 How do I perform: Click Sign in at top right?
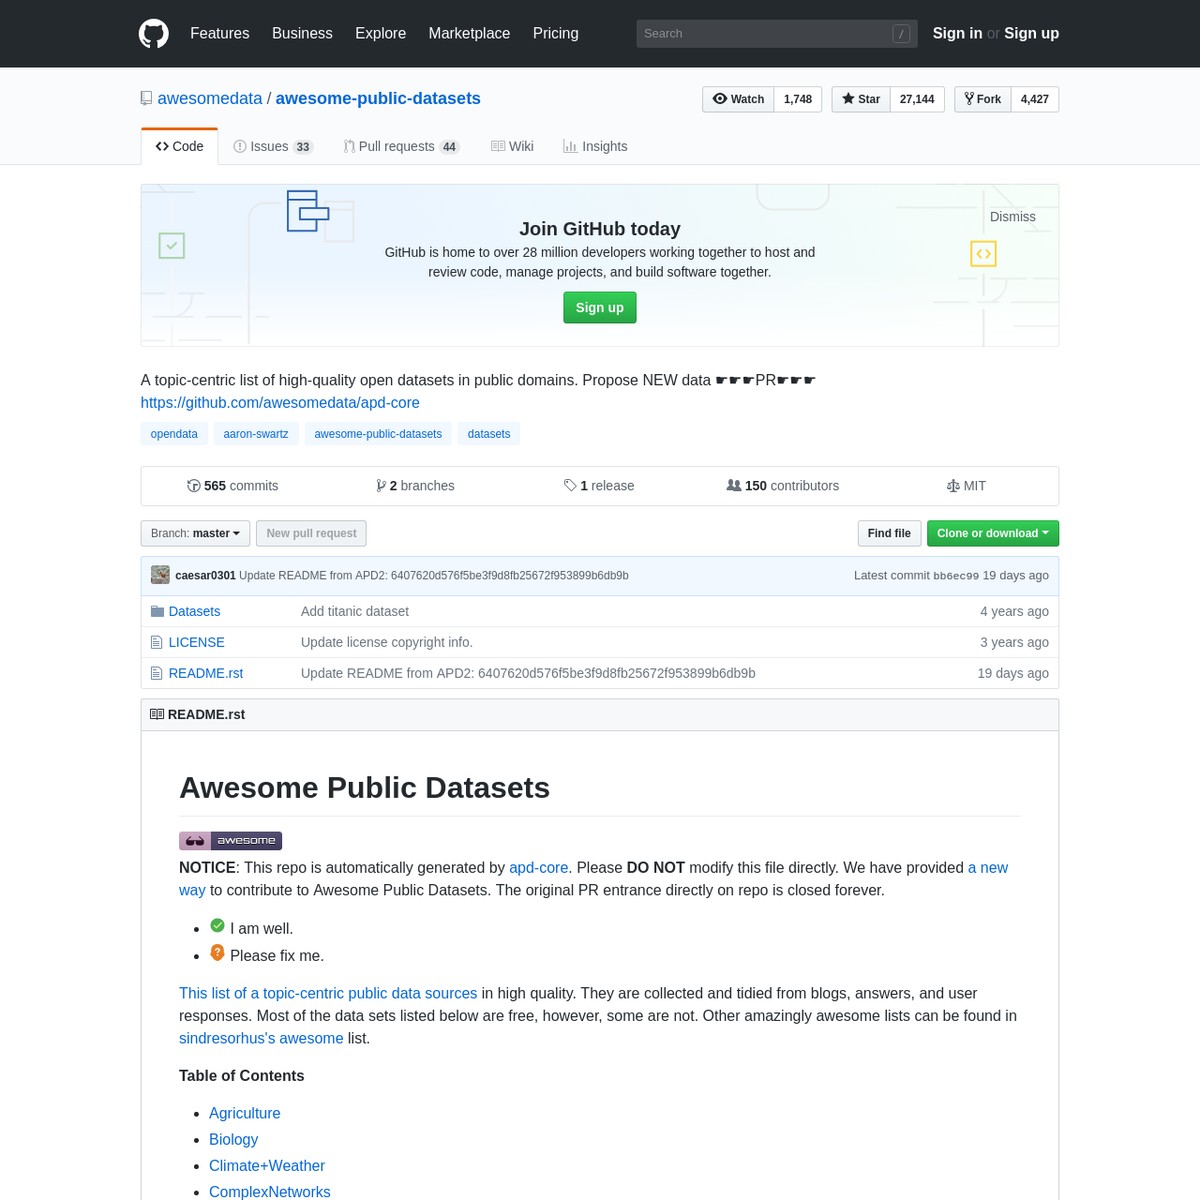[957, 33]
